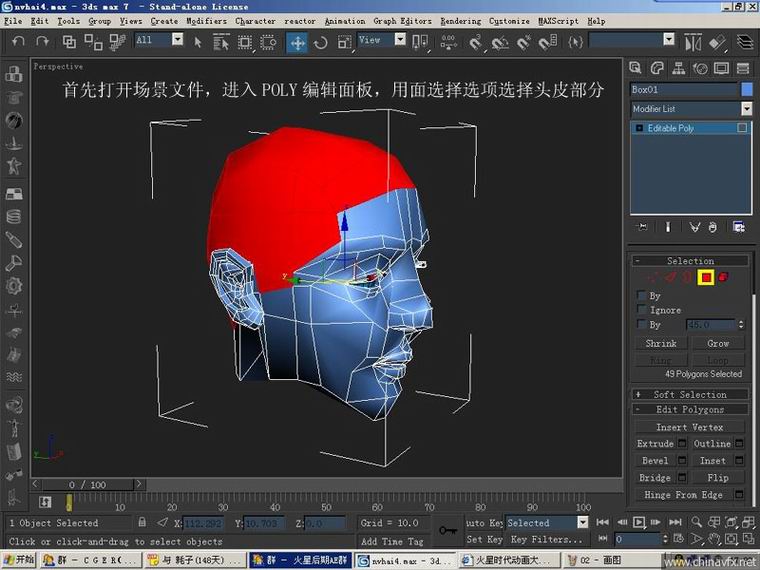
Task: Toggle Editable Poly stack checkbox
Action: tap(742, 127)
